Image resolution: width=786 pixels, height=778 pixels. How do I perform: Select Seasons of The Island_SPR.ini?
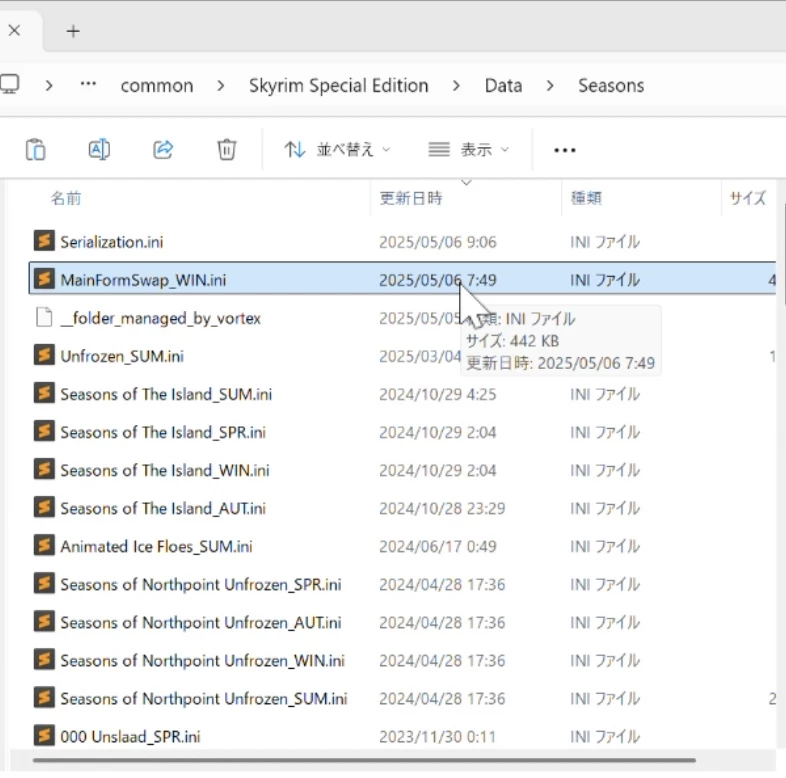click(403, 432)
